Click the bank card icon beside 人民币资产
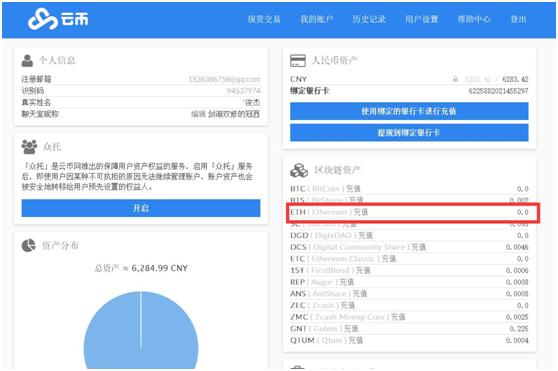 pos(298,60)
